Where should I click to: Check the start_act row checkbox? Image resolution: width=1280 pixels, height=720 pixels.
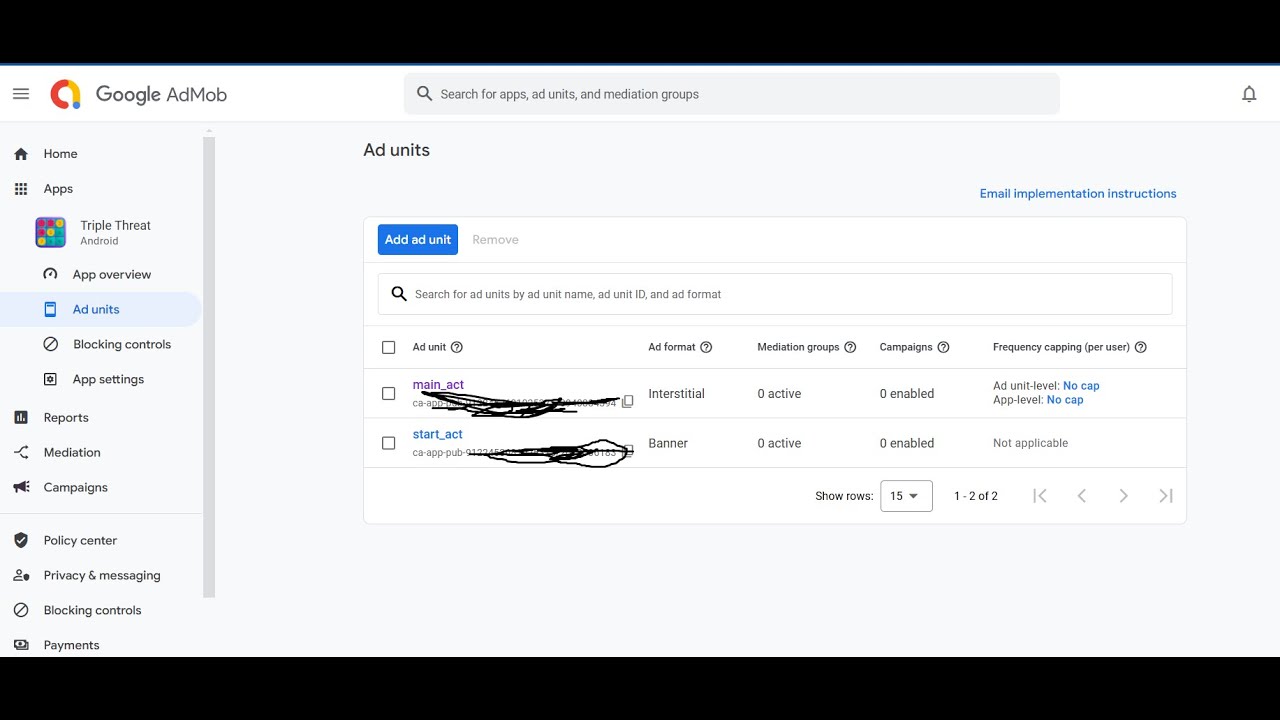point(389,443)
